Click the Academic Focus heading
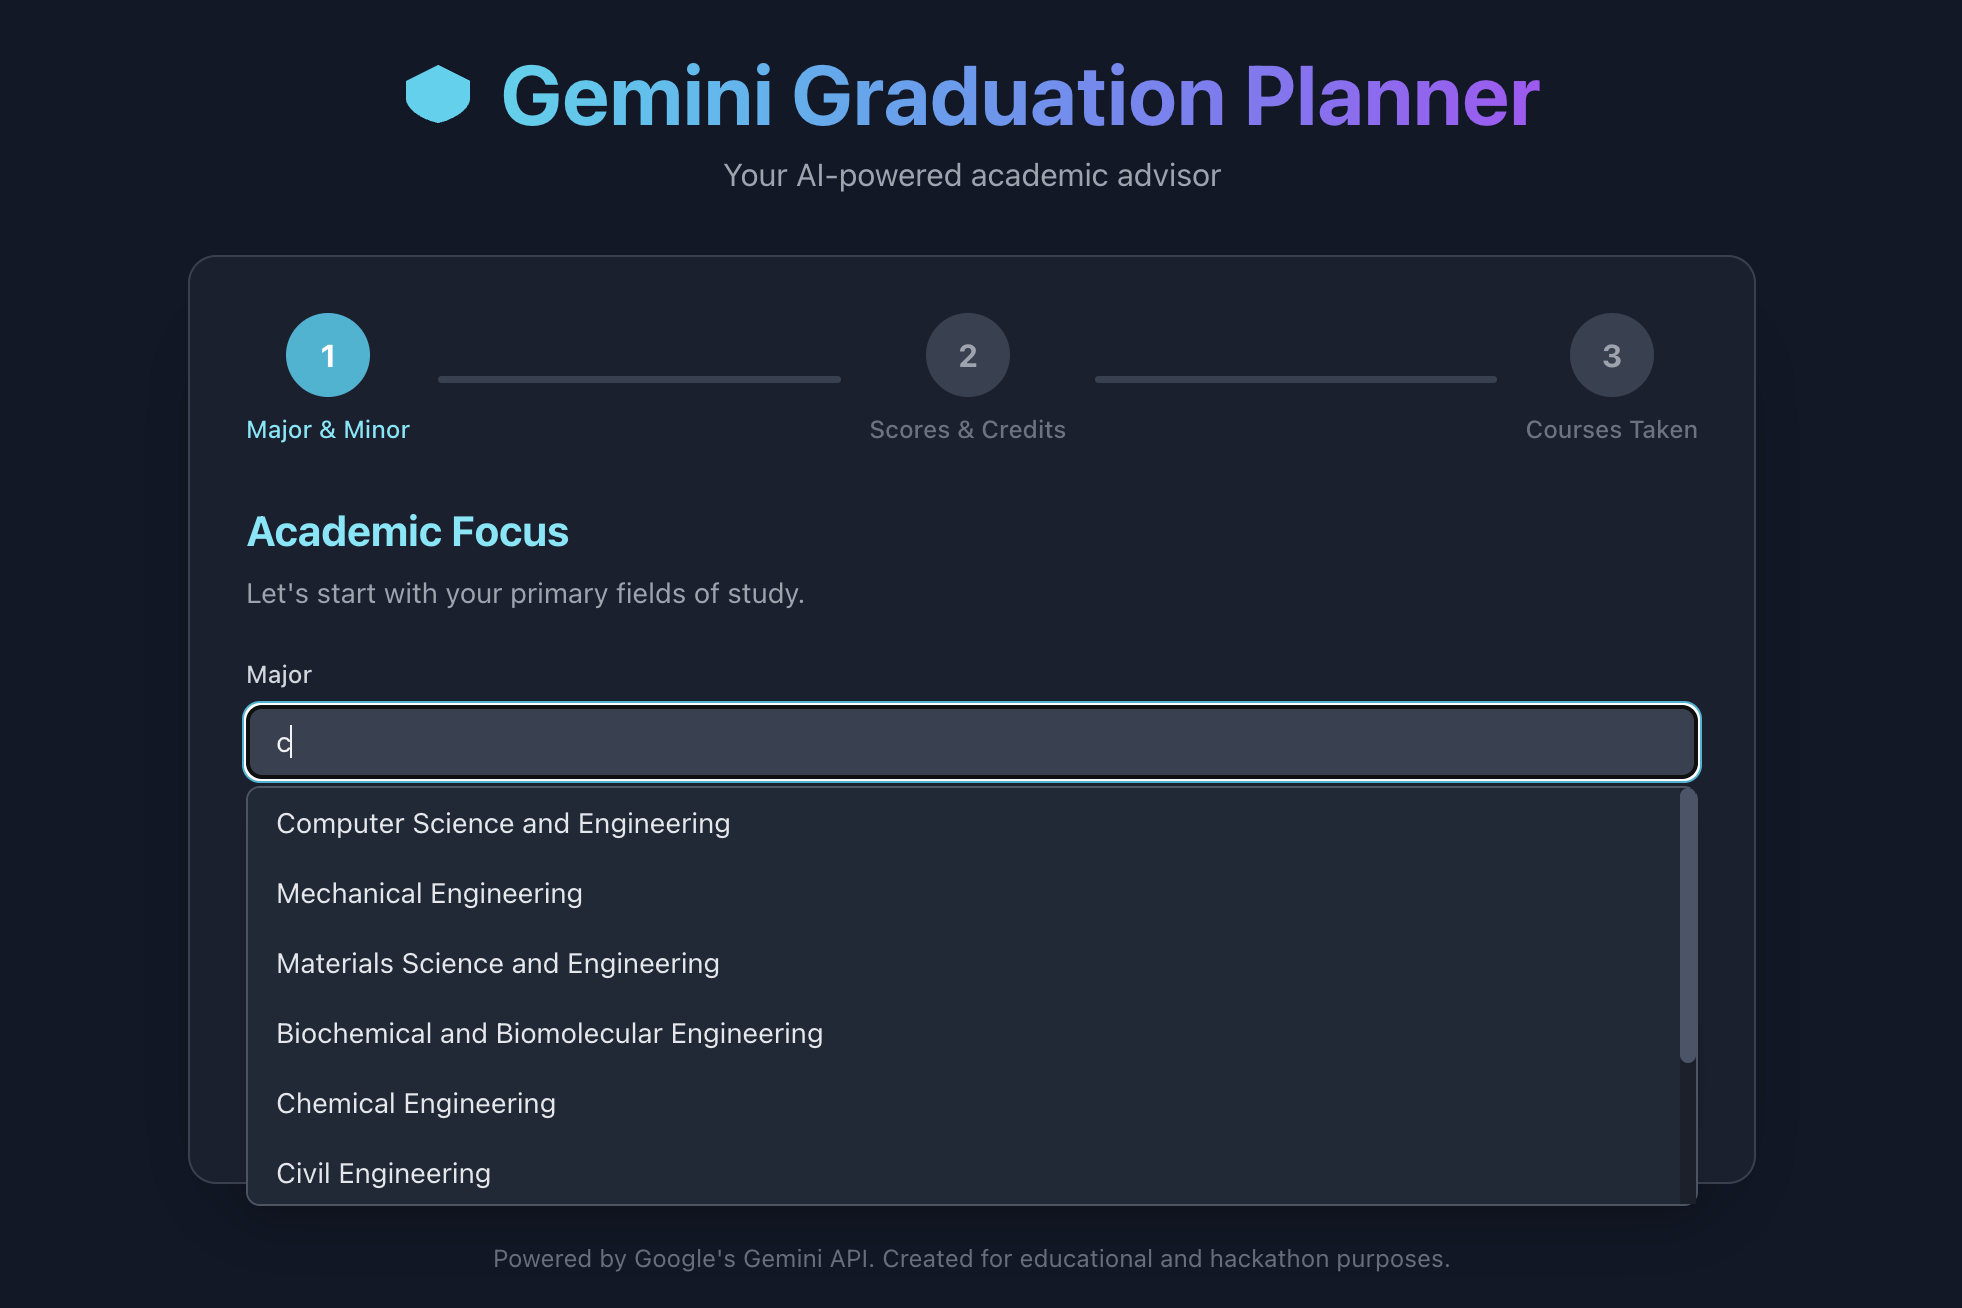 click(x=408, y=532)
